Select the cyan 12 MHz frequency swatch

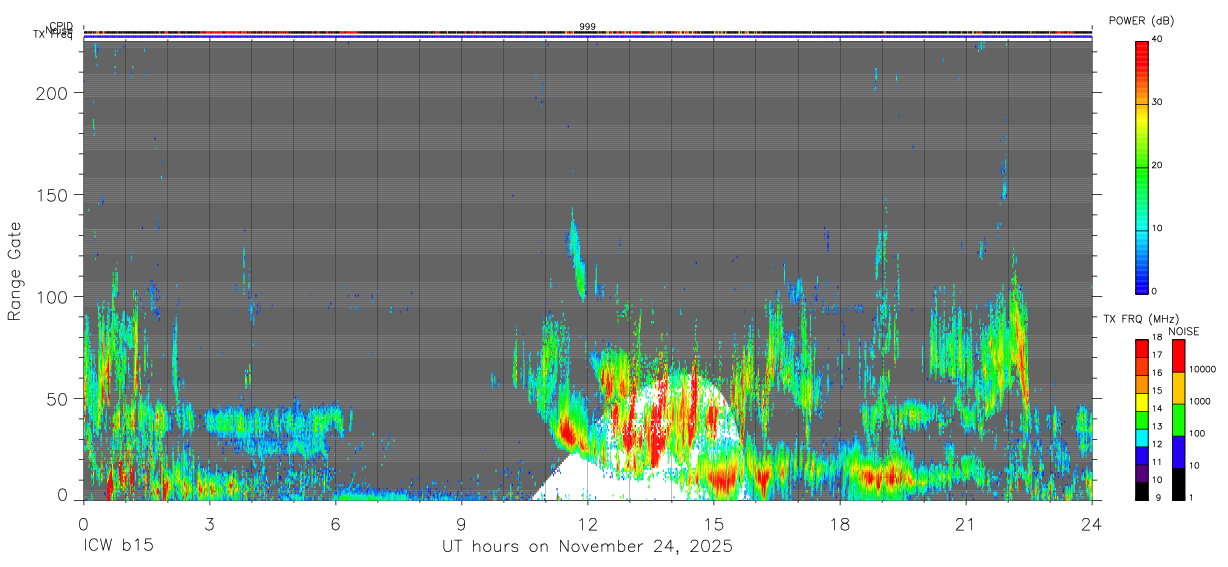[x=1142, y=443]
